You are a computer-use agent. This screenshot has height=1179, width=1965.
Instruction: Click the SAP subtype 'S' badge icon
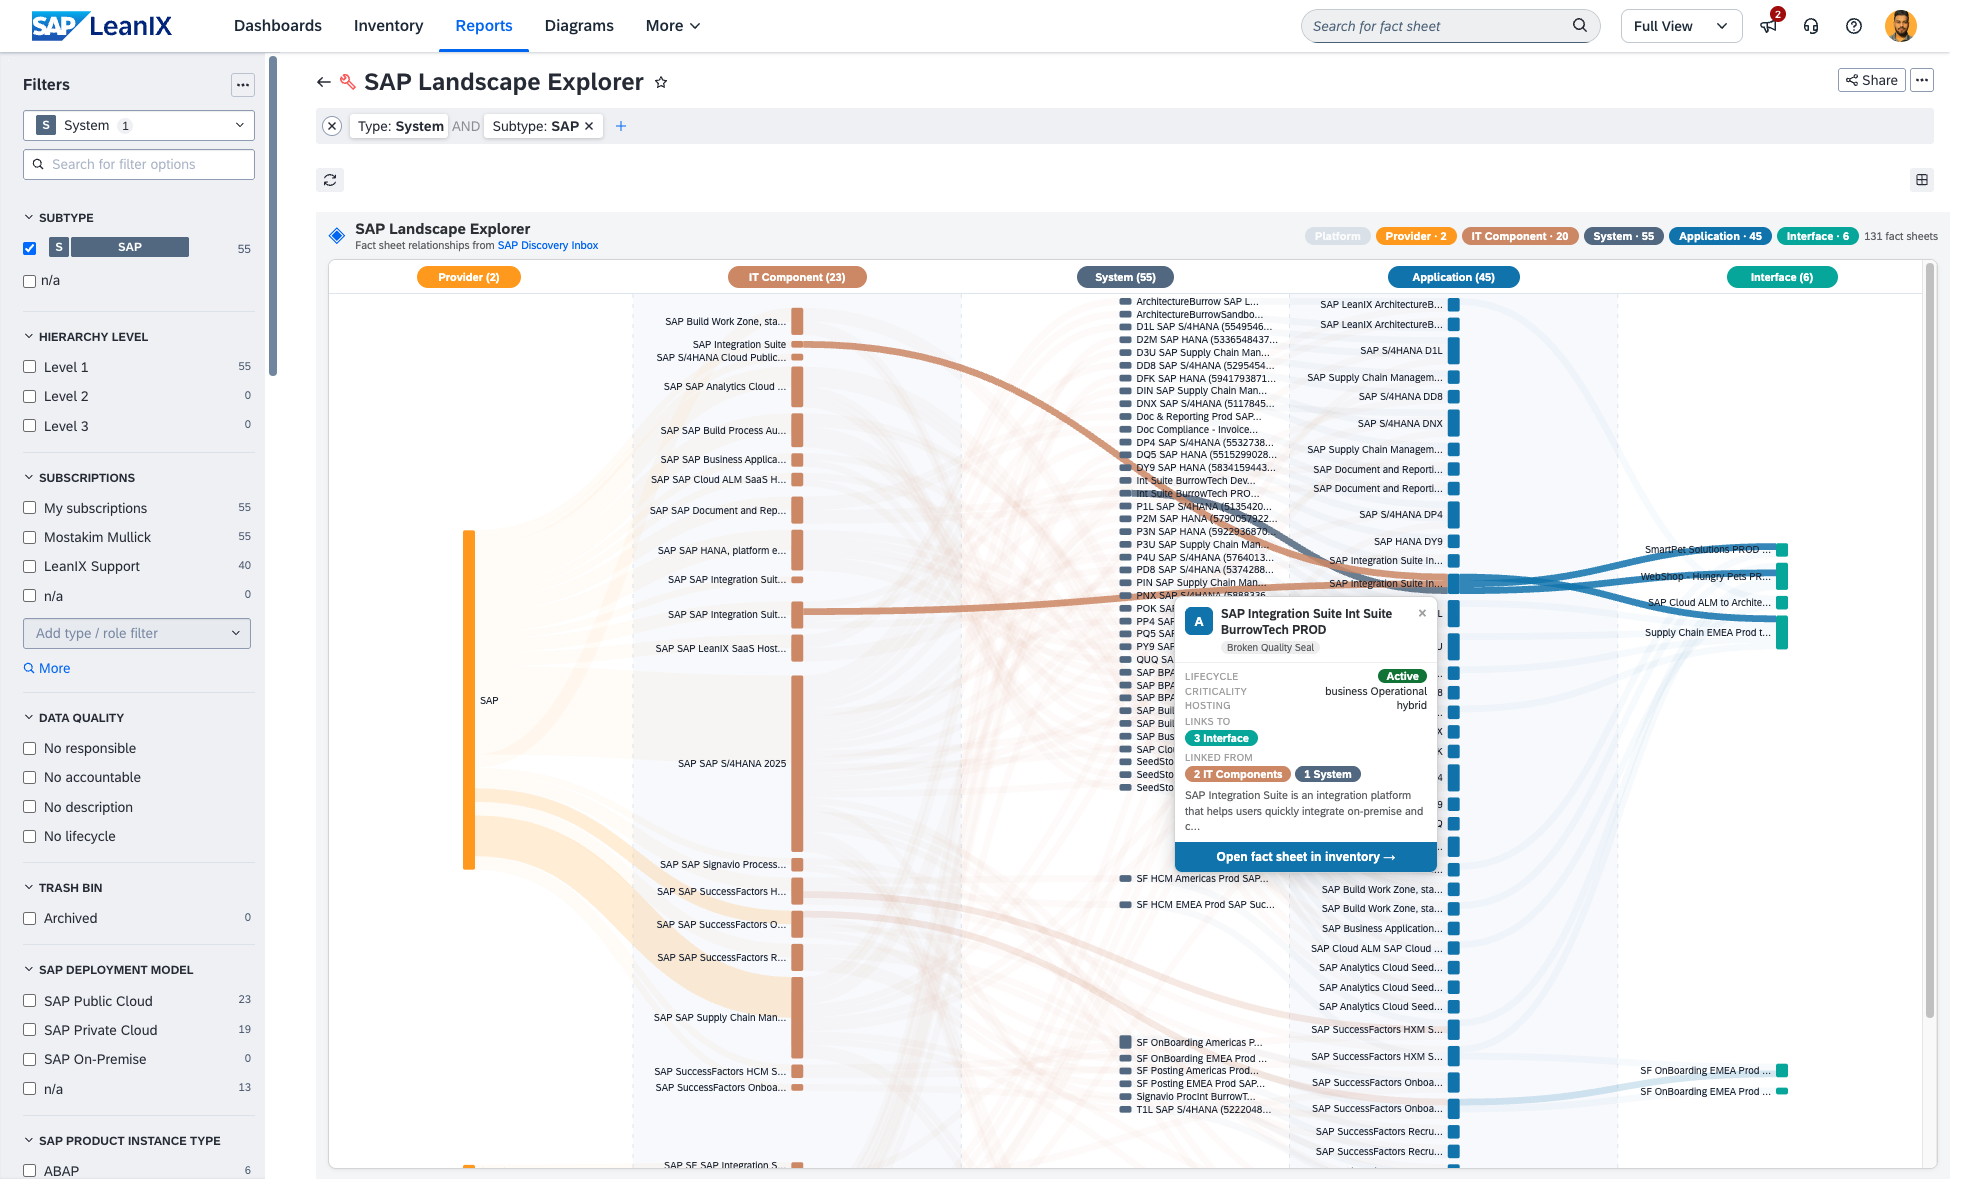tap(59, 247)
